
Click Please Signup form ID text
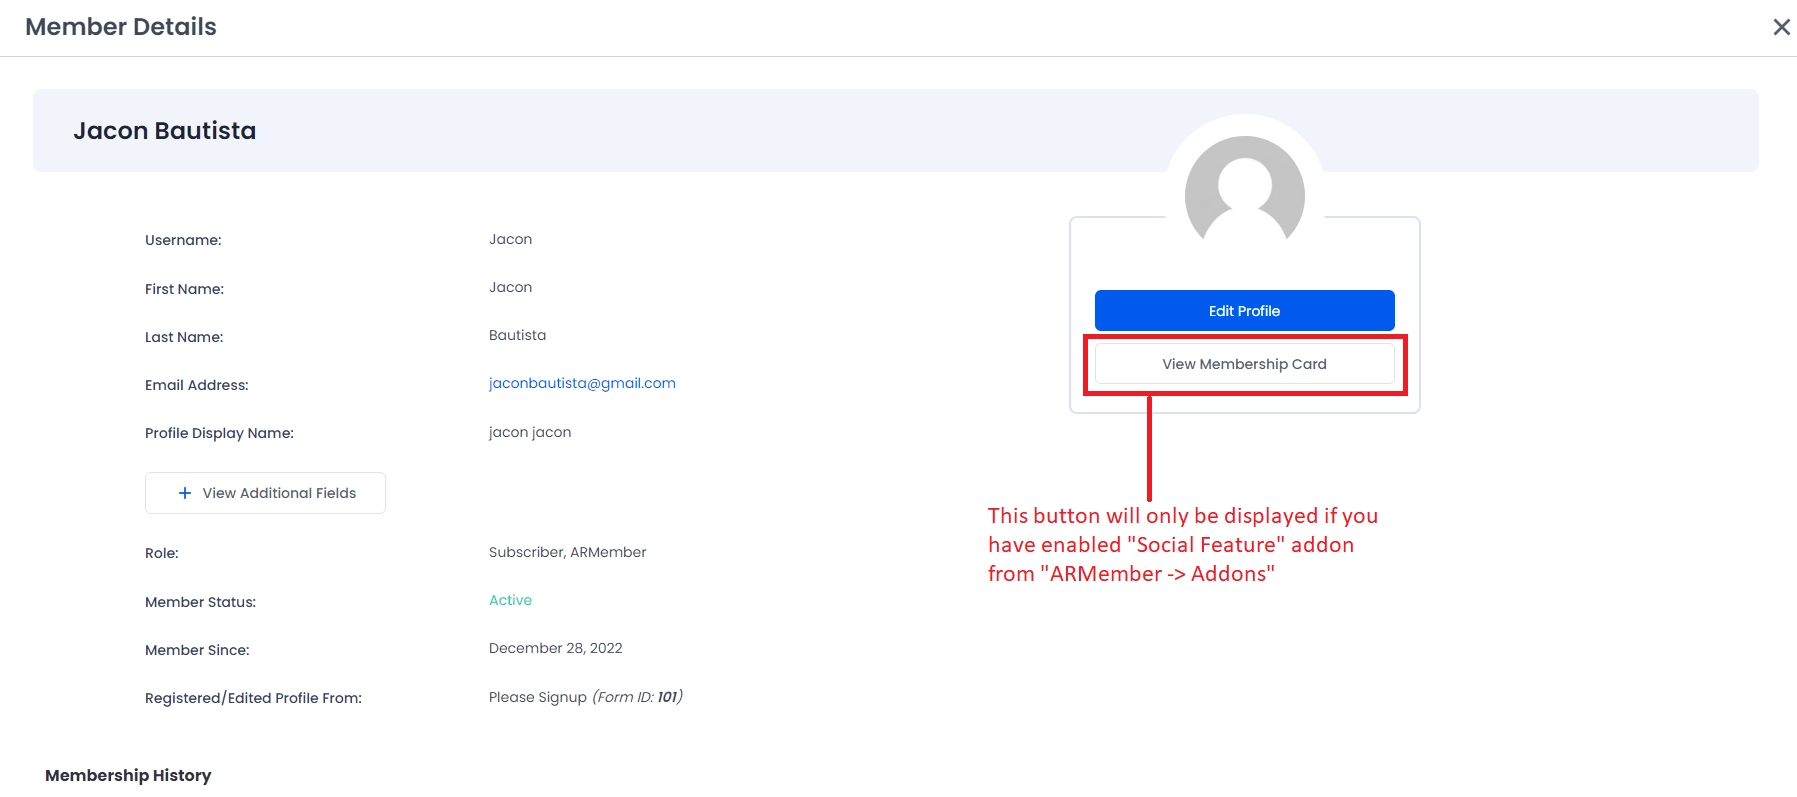585,697
